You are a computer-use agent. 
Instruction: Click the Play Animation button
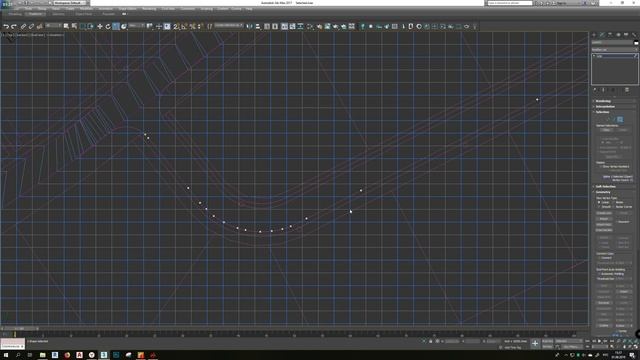coord(599,341)
